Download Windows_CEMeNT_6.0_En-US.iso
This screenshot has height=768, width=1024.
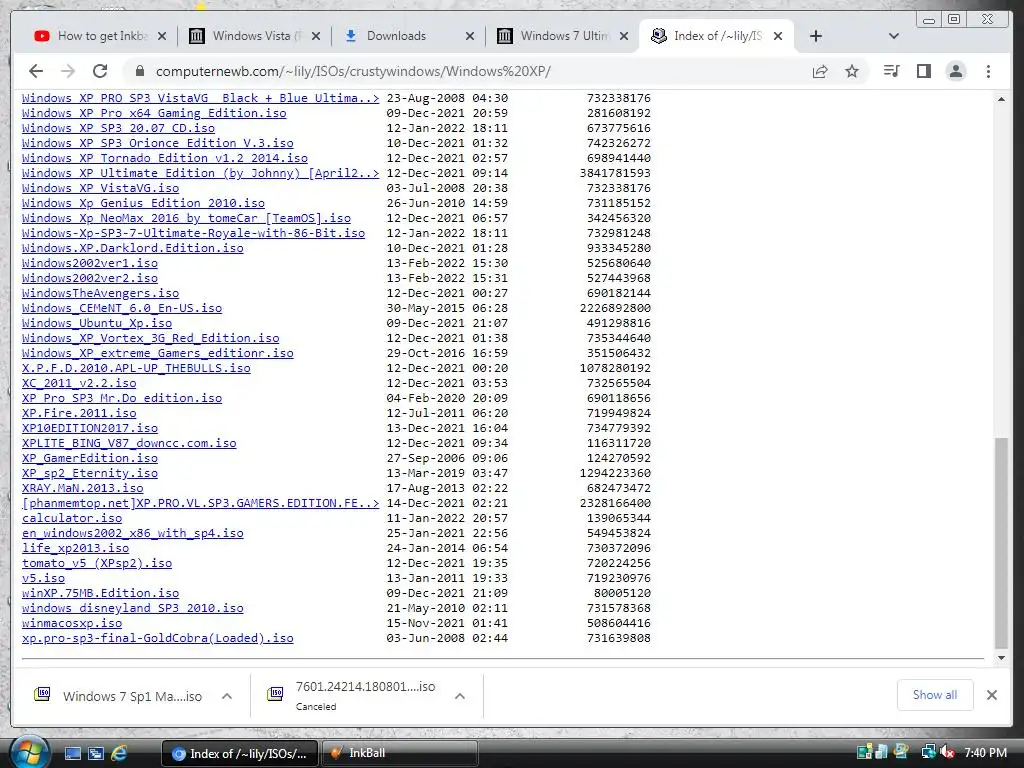(121, 308)
